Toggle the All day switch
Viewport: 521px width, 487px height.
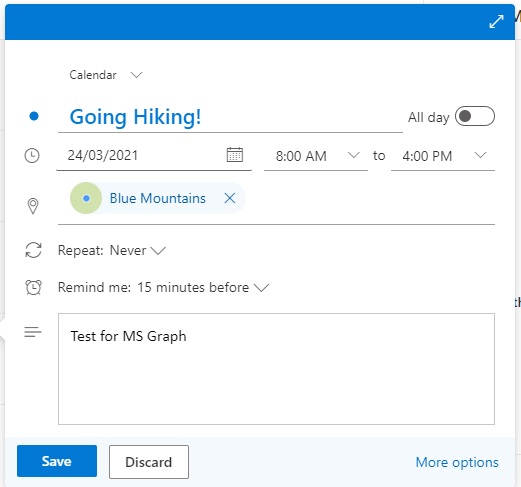click(475, 116)
